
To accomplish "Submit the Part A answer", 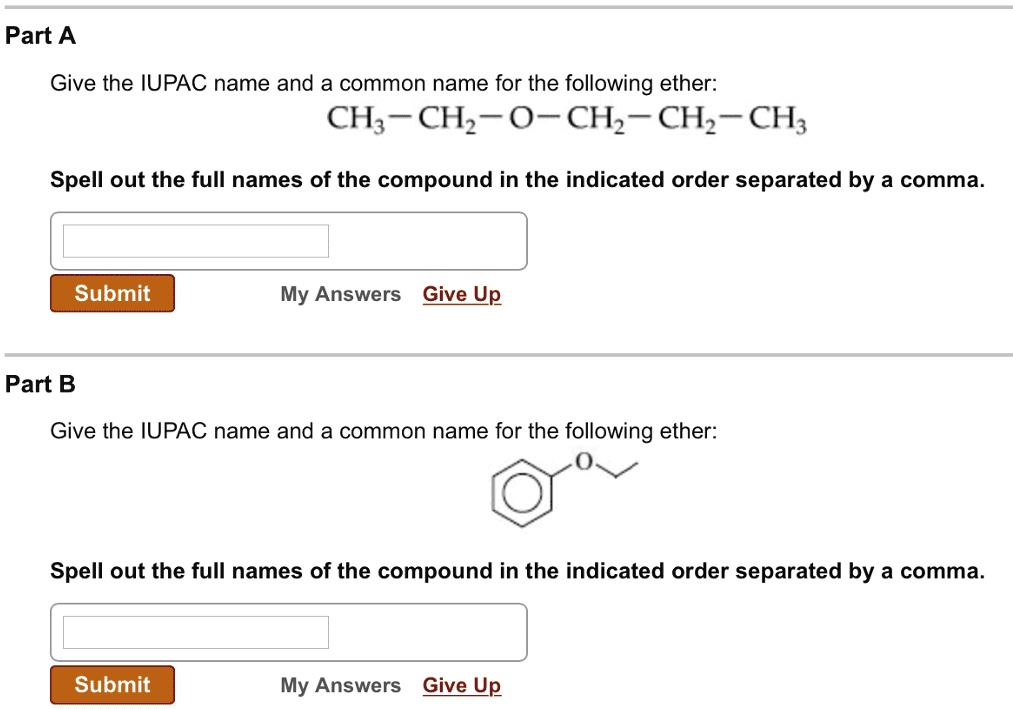I will pyautogui.click(x=112, y=293).
